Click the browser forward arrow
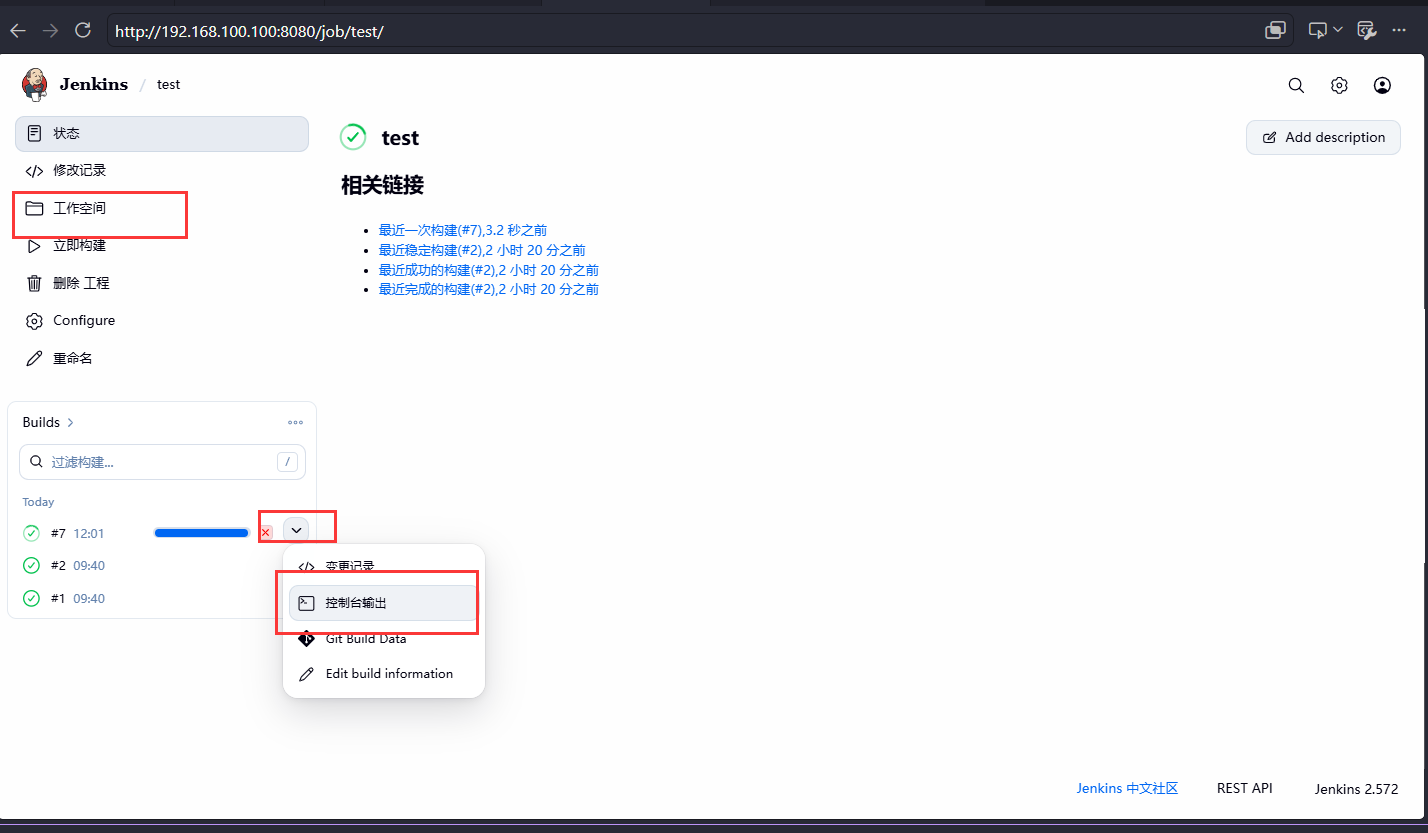 pyautogui.click(x=50, y=31)
